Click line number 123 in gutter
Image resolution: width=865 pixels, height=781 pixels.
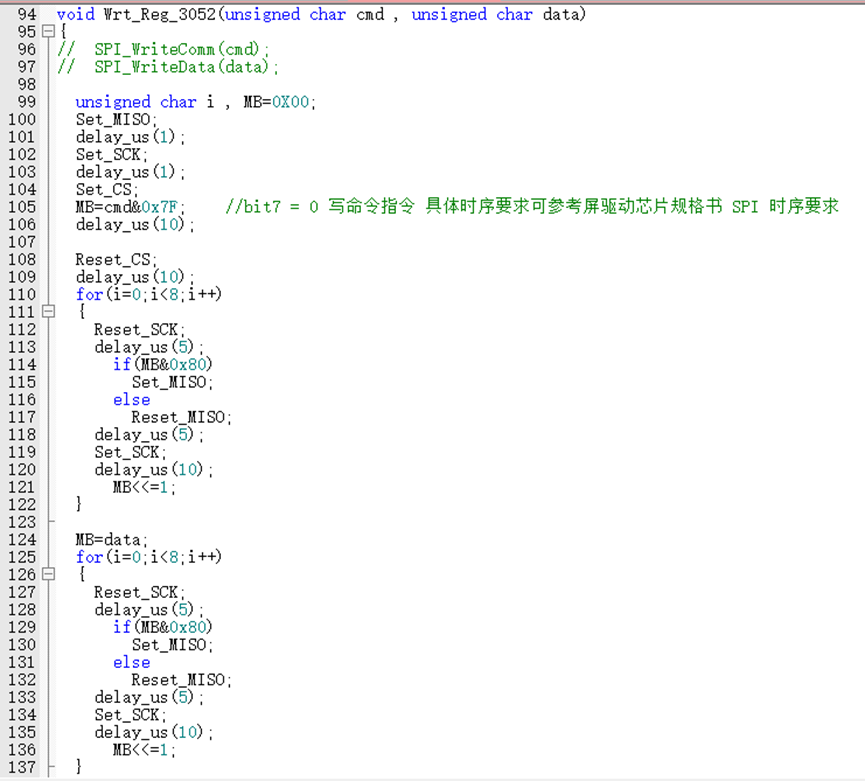(22, 522)
